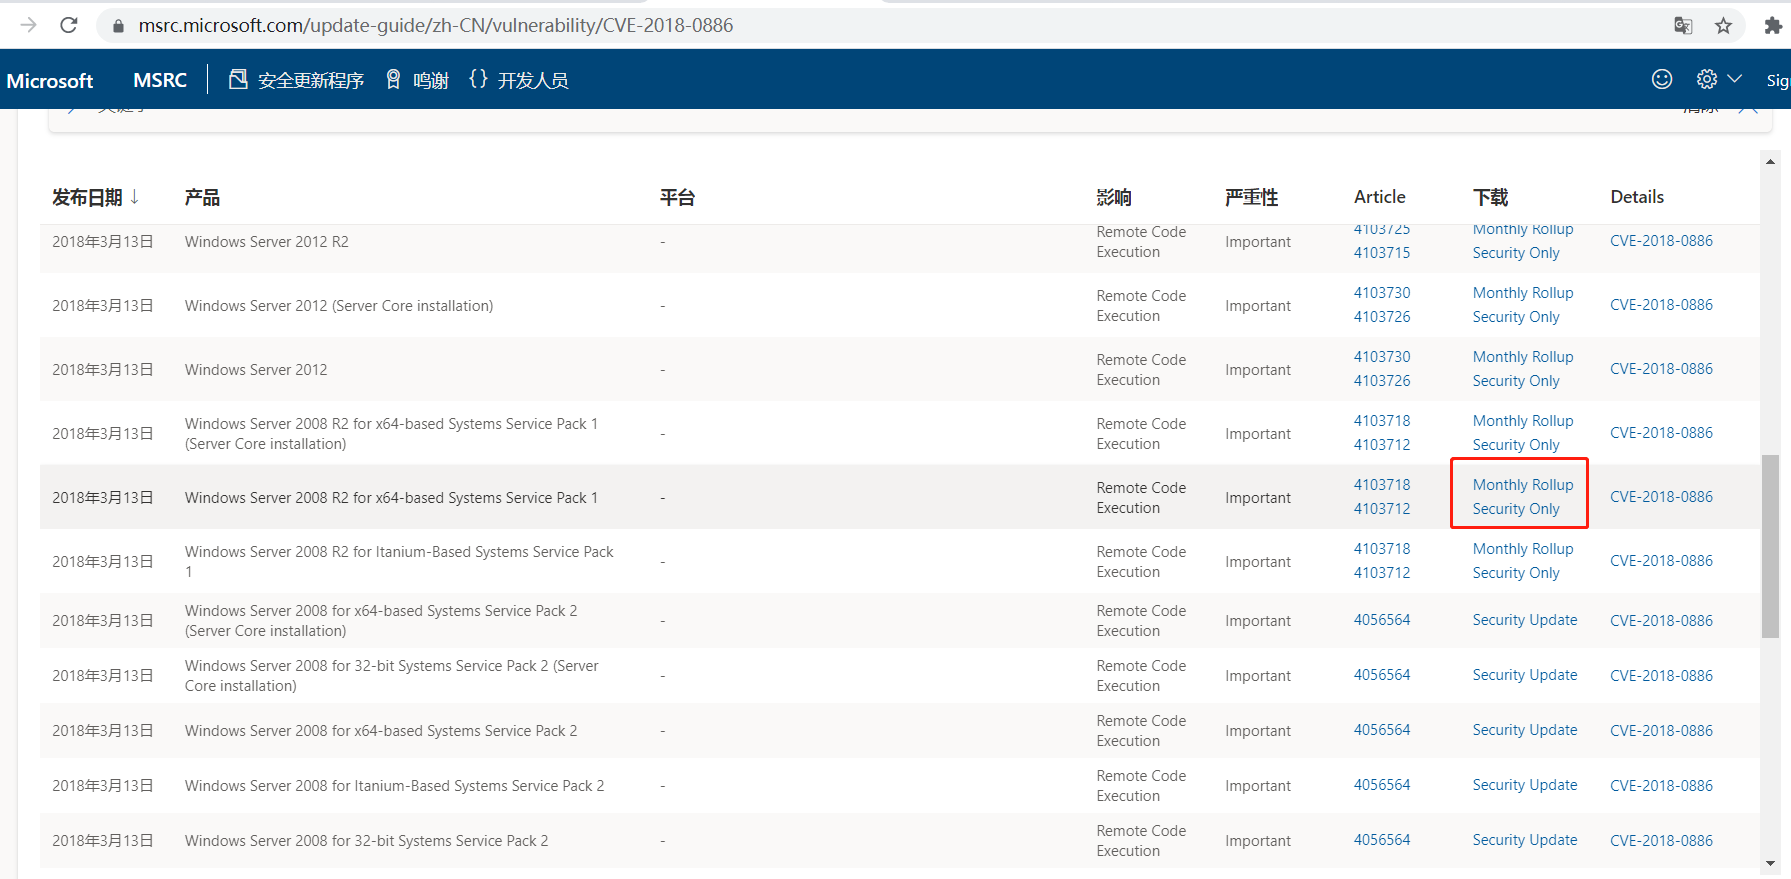Click the Details column header
The height and width of the screenshot is (879, 1791).
(1637, 197)
